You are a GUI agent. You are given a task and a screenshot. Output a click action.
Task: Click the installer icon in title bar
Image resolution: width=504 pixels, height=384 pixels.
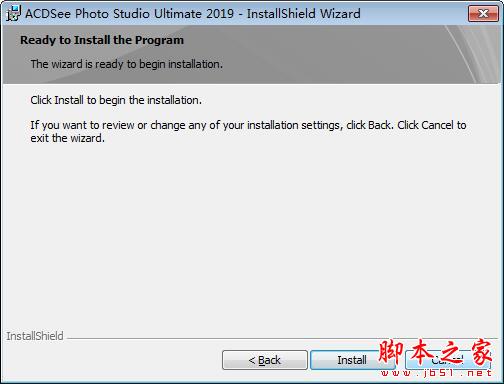point(13,13)
